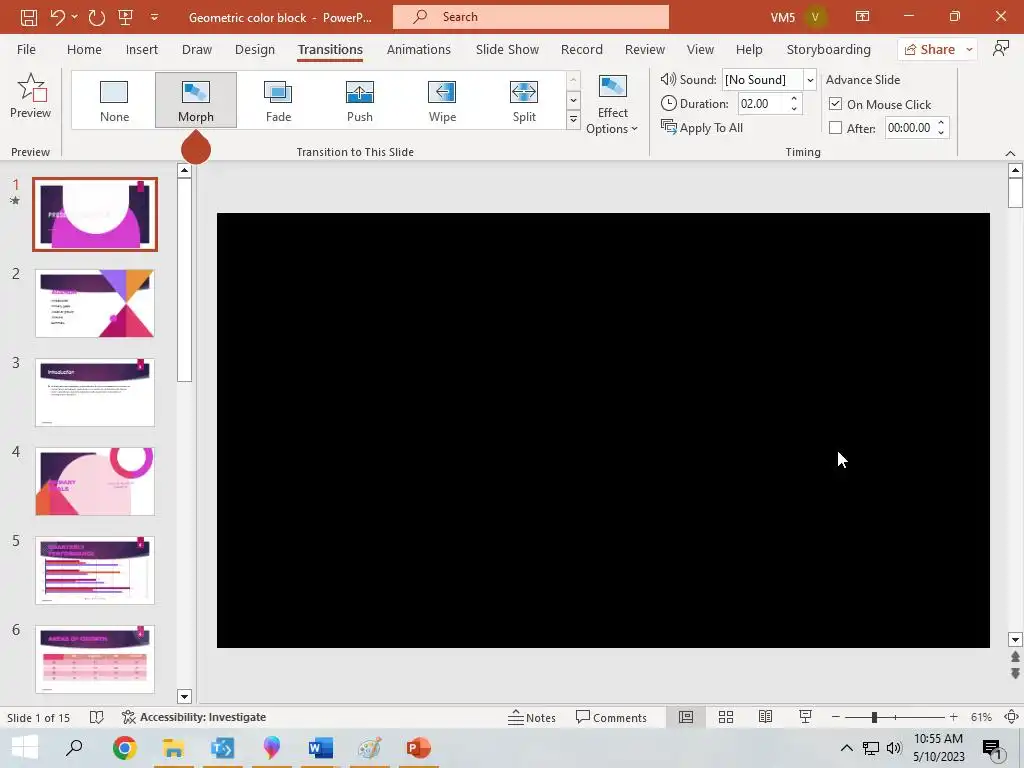Viewport: 1024px width, 768px height.
Task: Show the next row of the transition gallery
Action: [573, 100]
